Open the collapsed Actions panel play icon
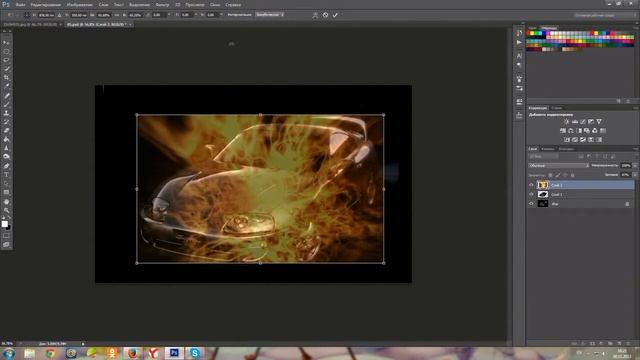640x360 pixels. [x=519, y=42]
